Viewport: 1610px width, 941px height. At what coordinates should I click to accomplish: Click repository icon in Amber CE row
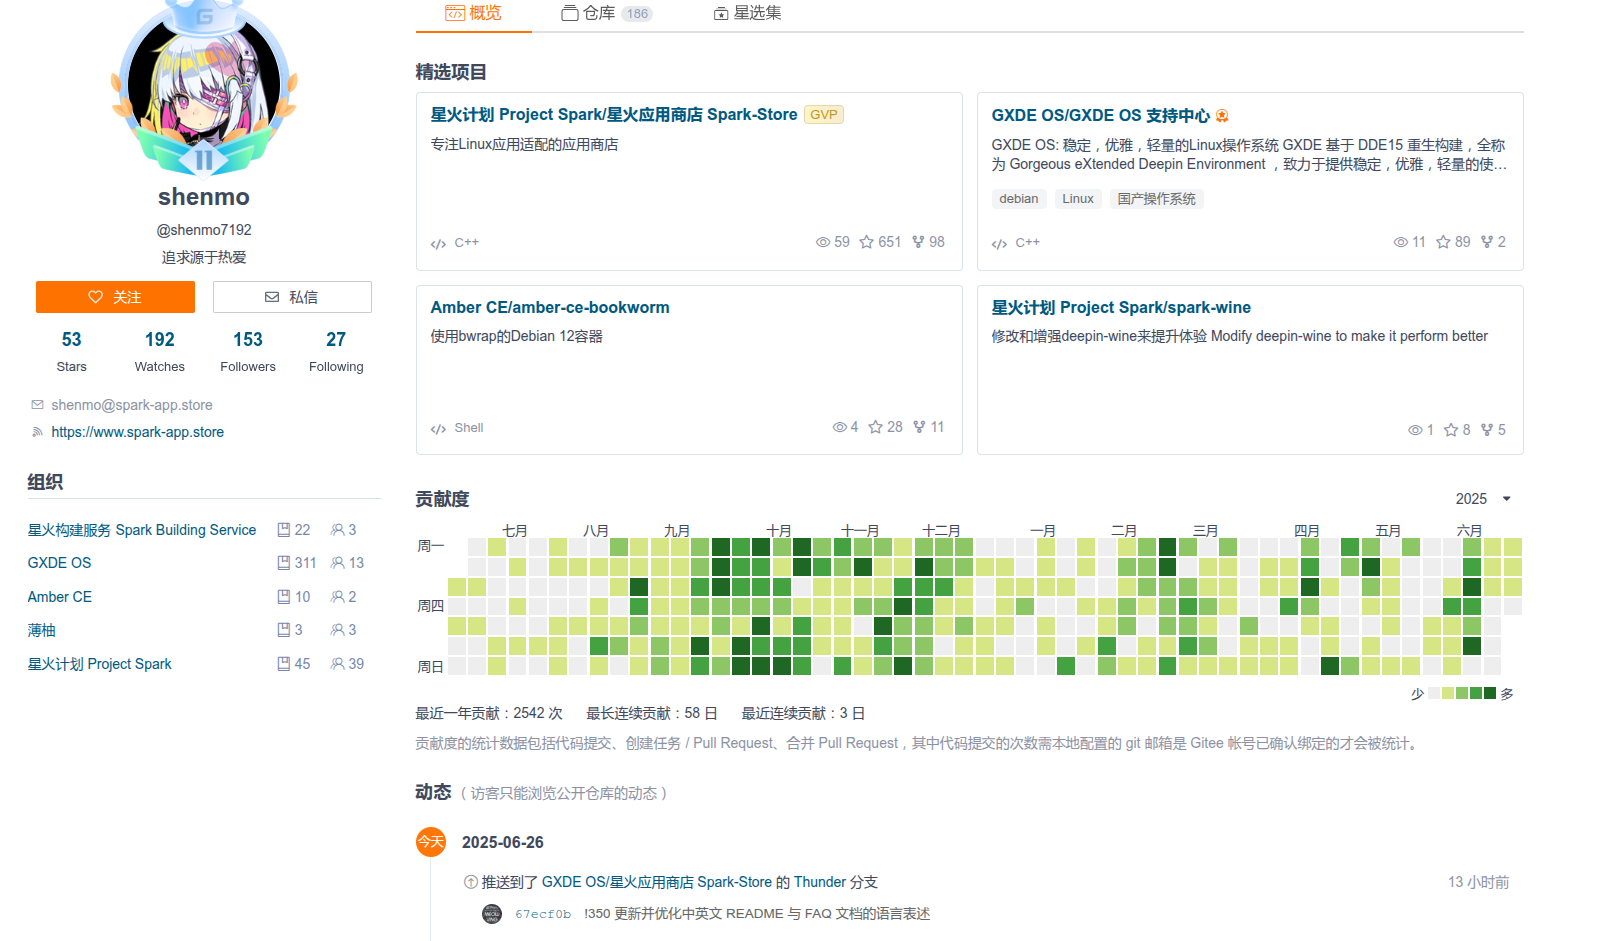click(283, 597)
